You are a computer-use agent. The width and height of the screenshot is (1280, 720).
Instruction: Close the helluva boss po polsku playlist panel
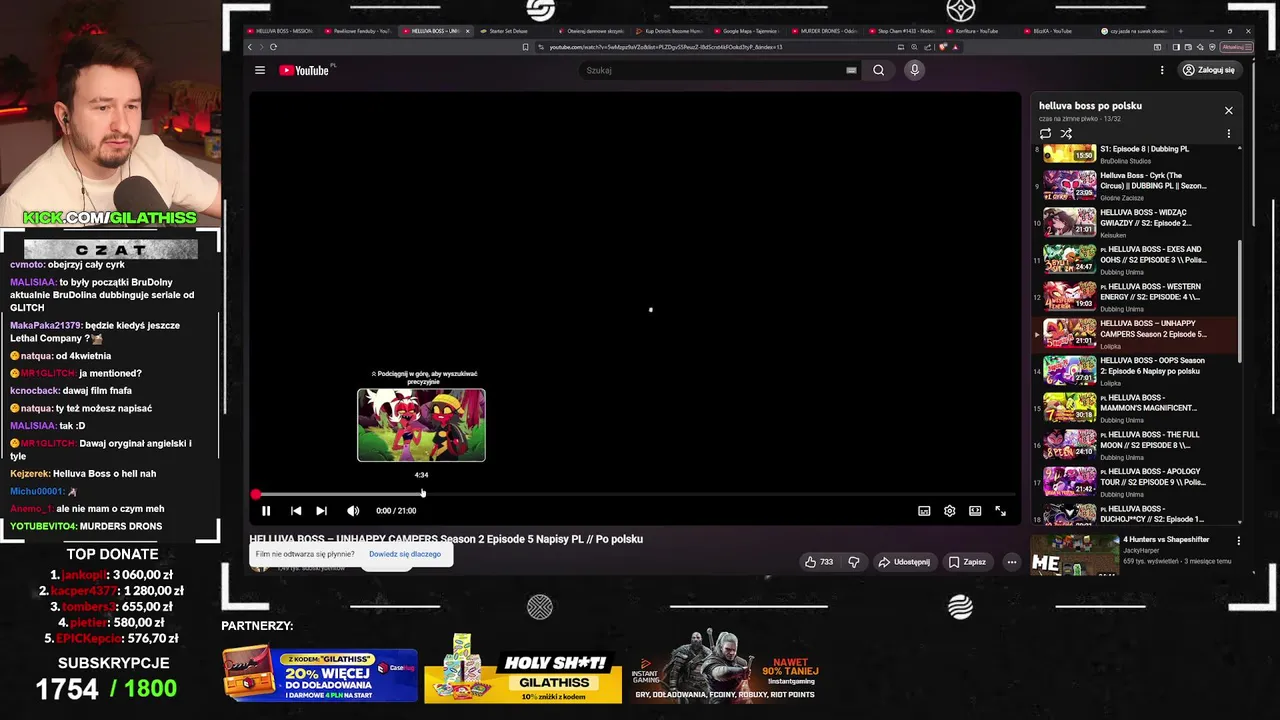(x=1229, y=110)
